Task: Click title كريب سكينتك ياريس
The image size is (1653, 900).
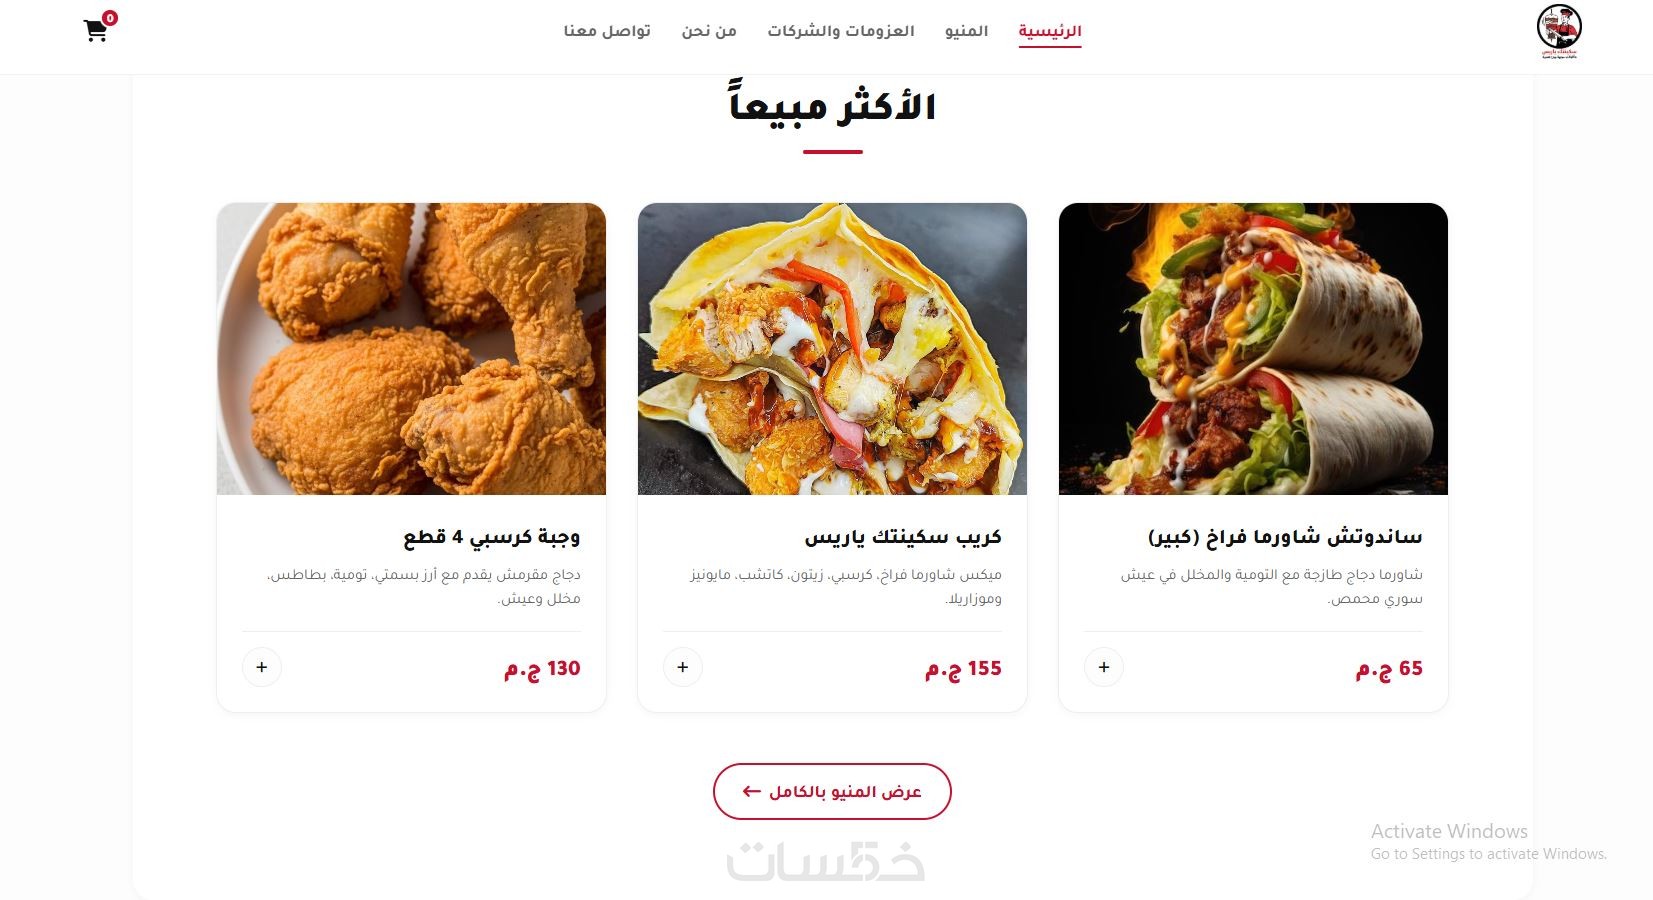Action: click(x=903, y=537)
